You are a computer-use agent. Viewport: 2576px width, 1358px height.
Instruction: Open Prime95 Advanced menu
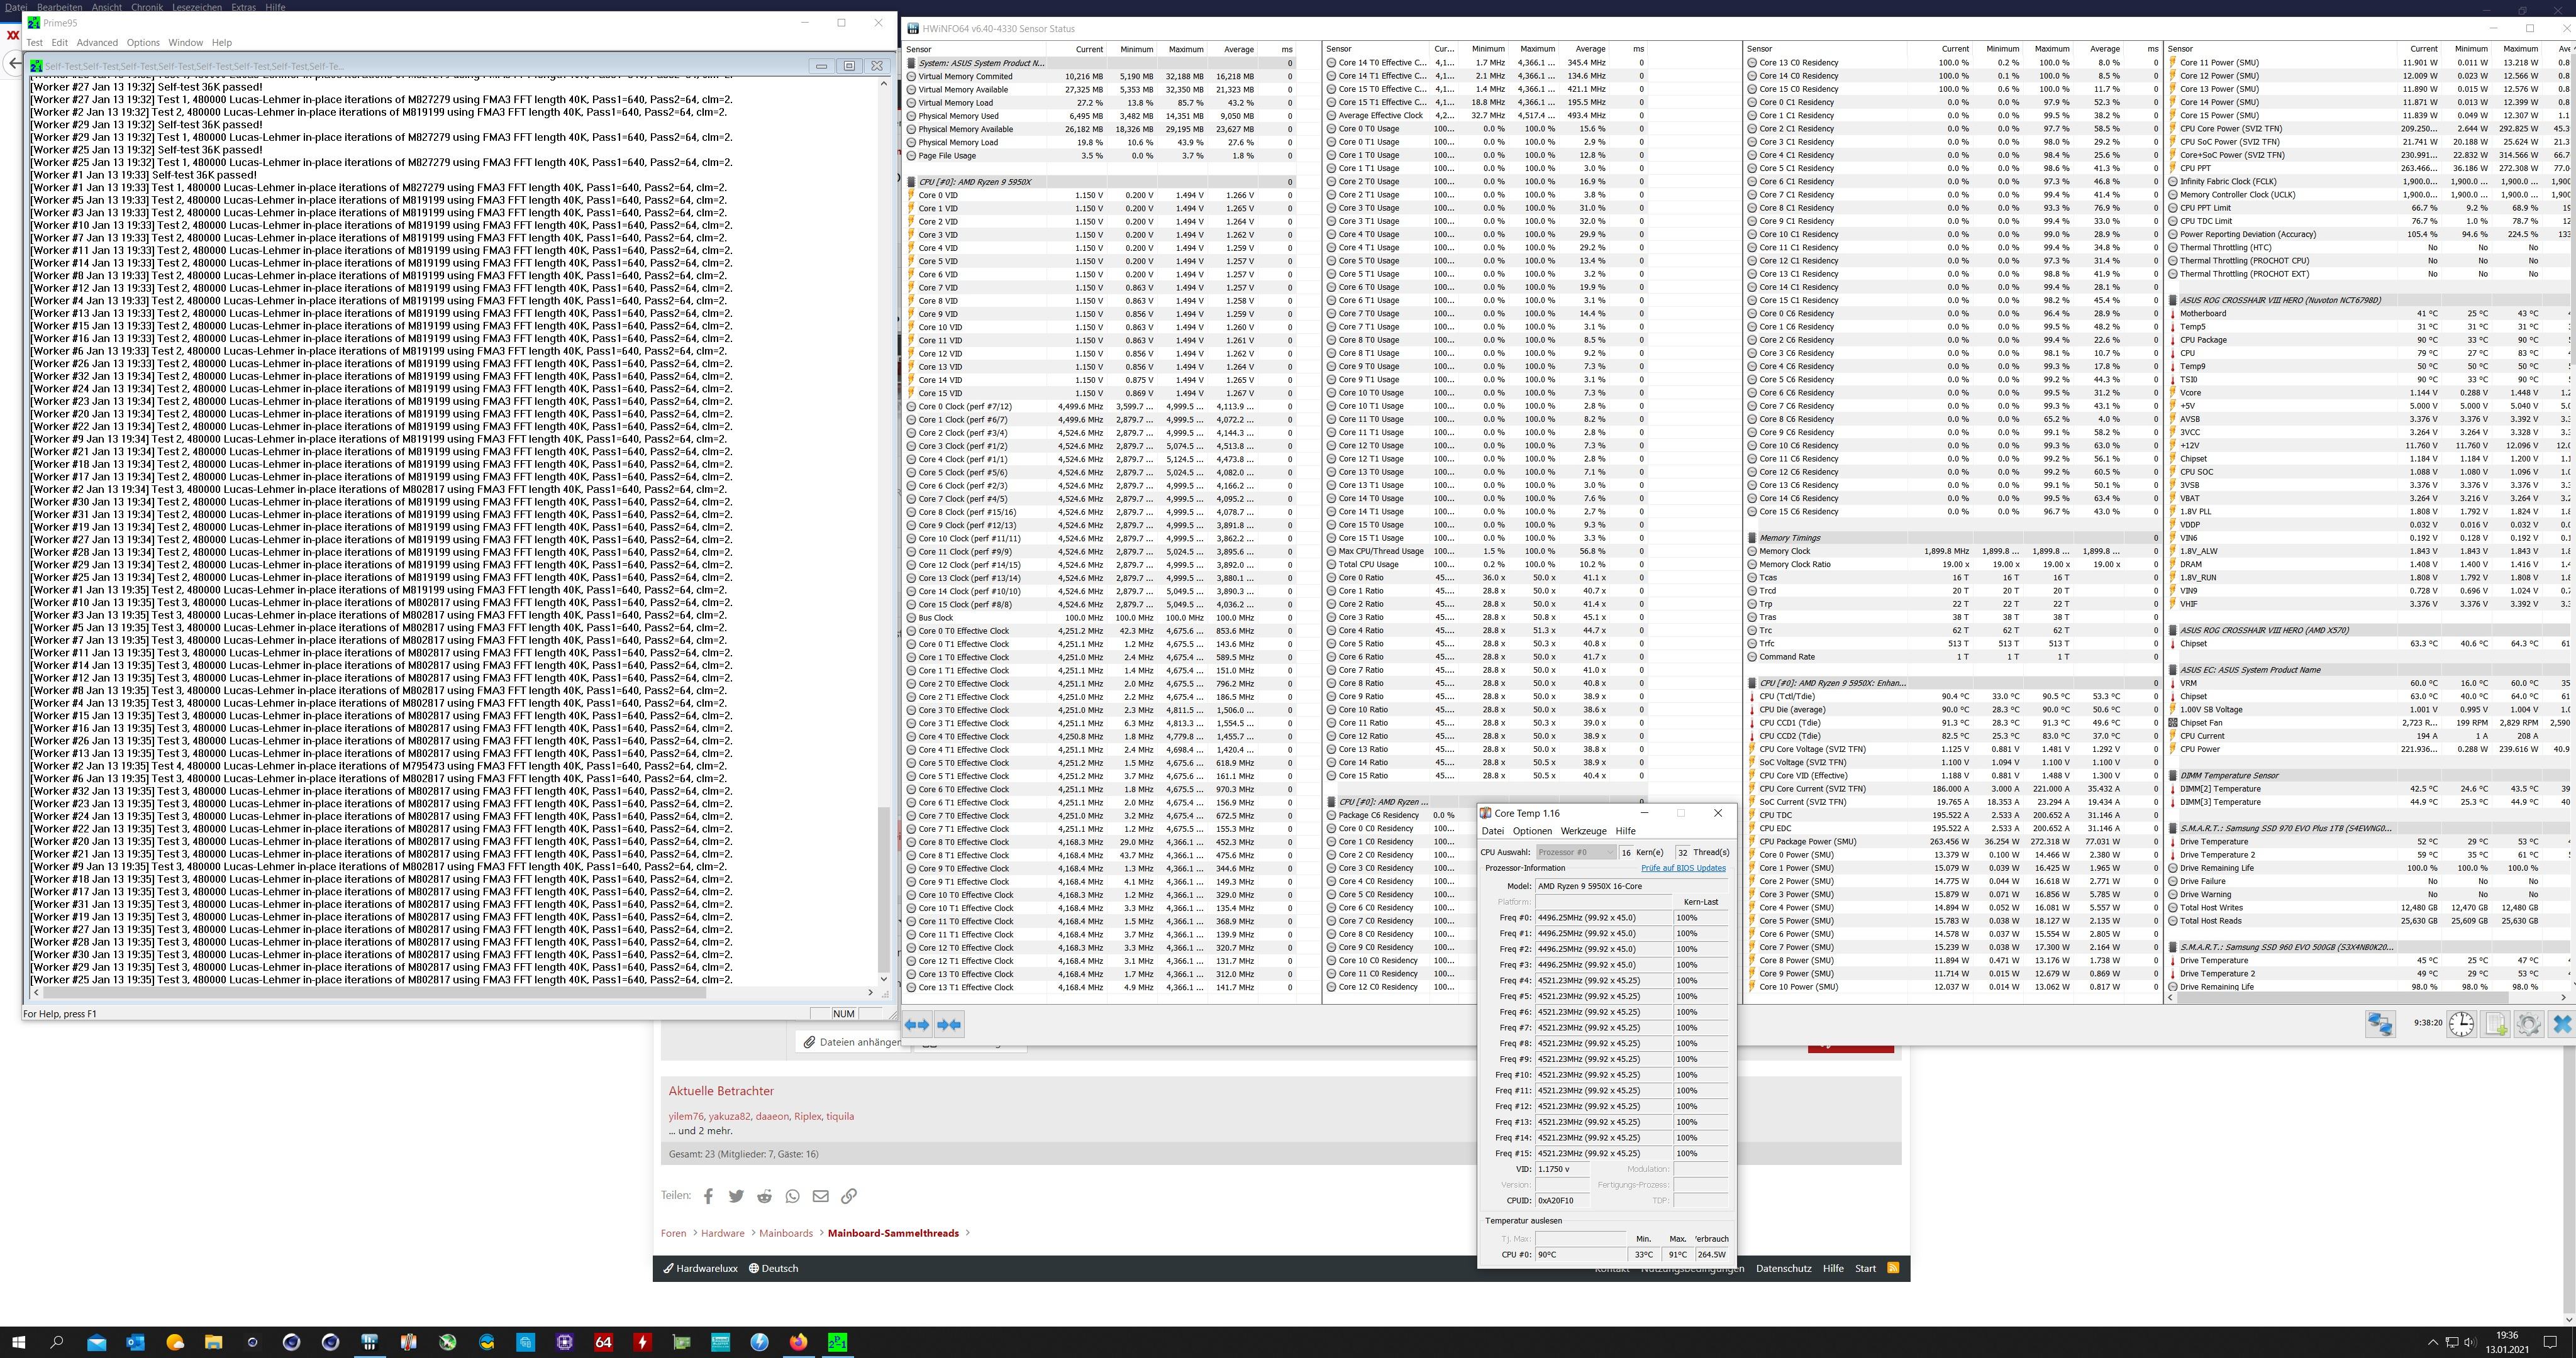(97, 43)
